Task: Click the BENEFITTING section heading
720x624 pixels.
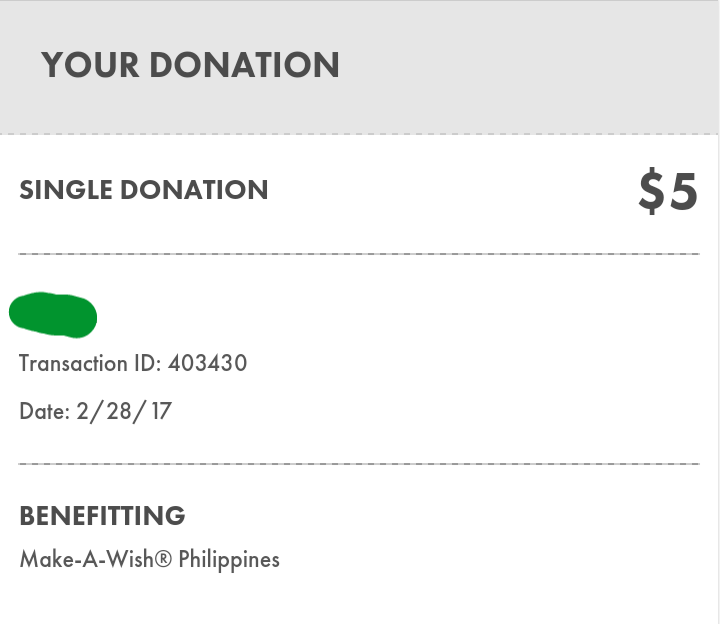Action: [102, 516]
